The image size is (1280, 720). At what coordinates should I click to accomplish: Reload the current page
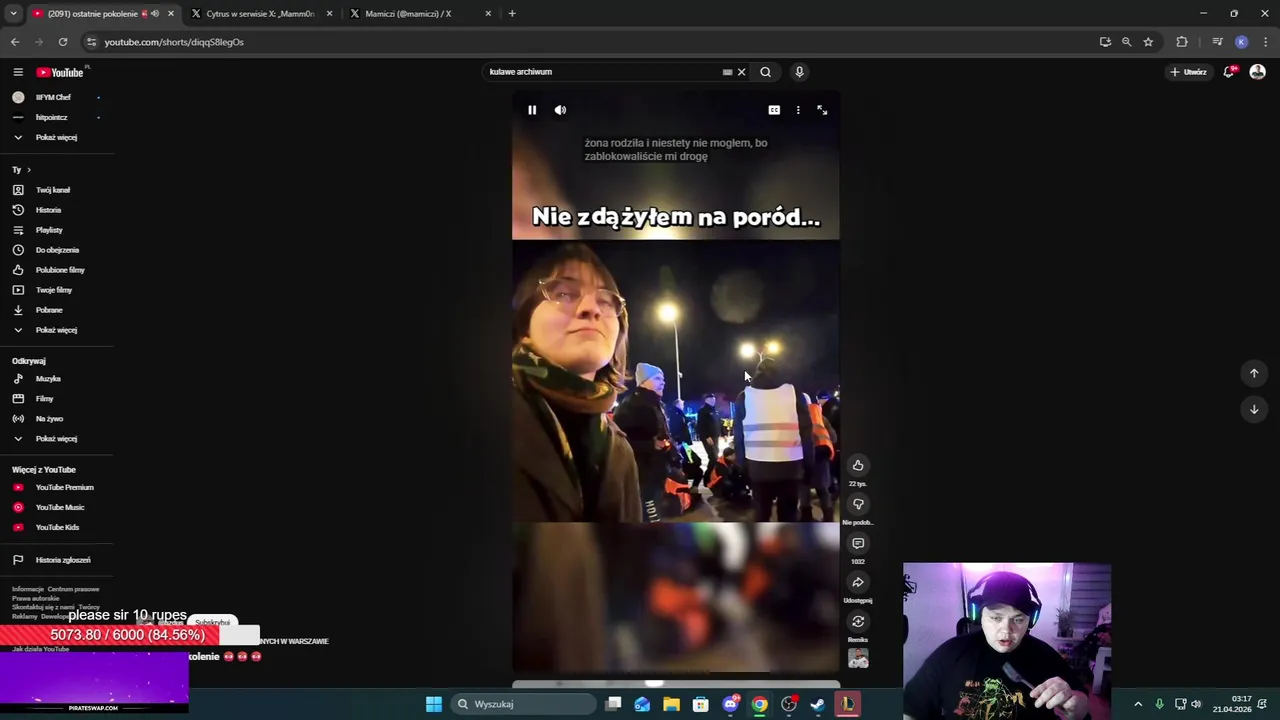[63, 42]
